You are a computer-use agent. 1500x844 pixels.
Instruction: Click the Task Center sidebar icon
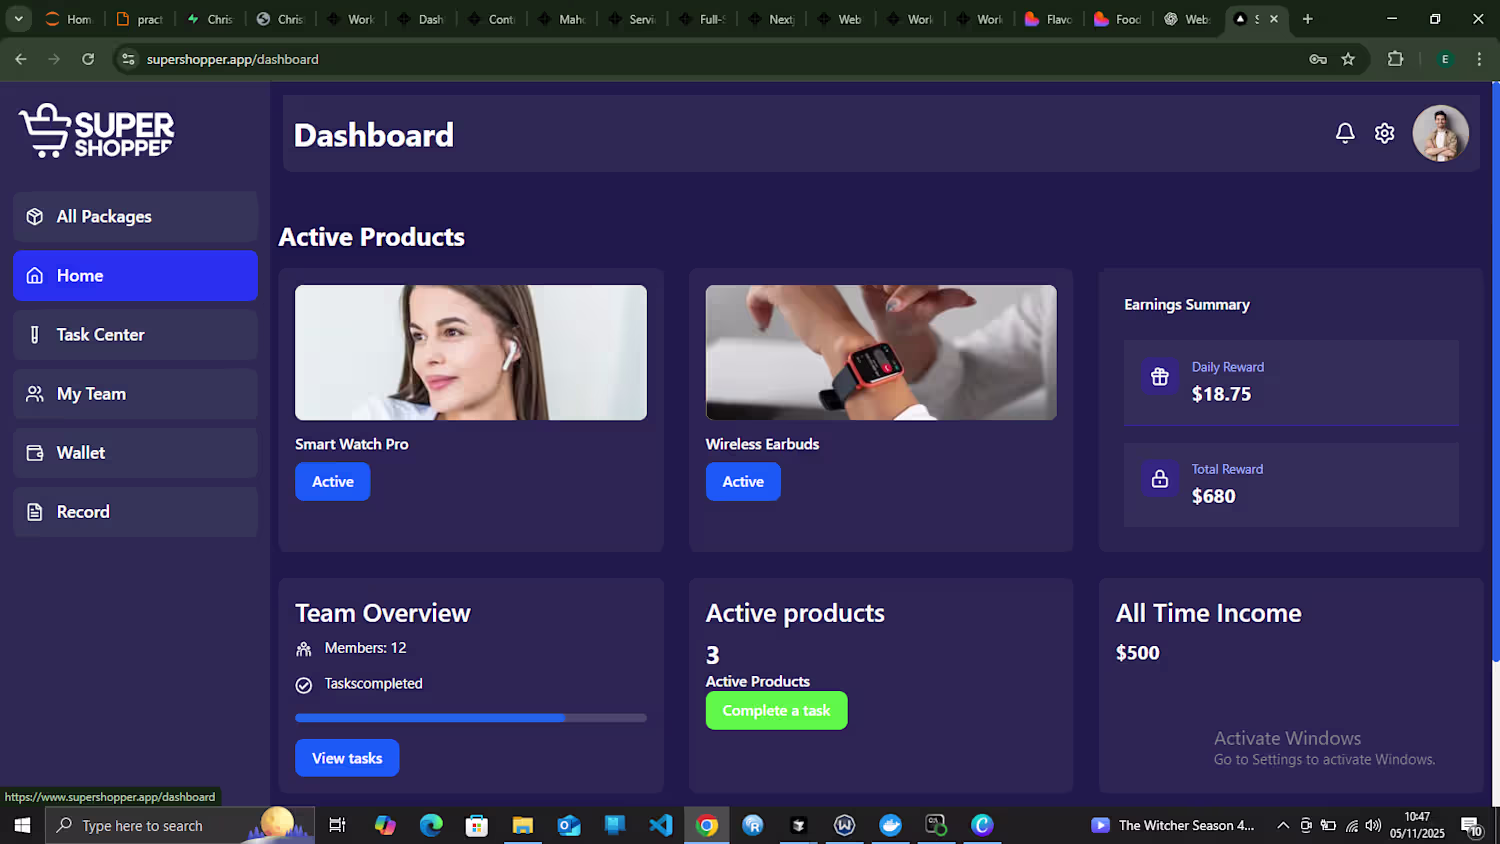(35, 335)
